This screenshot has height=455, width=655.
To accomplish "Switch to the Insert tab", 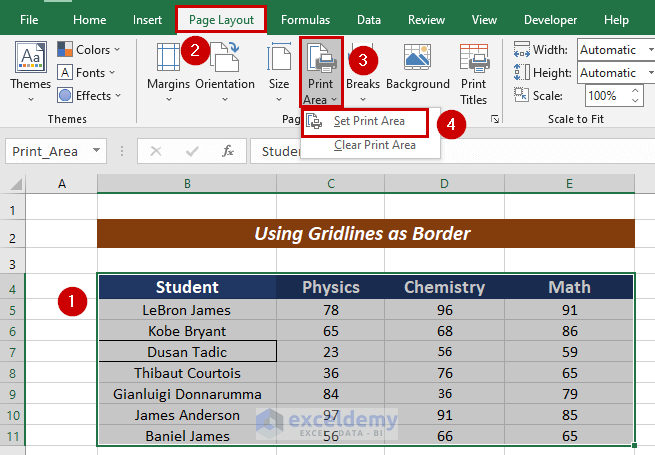I will point(147,20).
